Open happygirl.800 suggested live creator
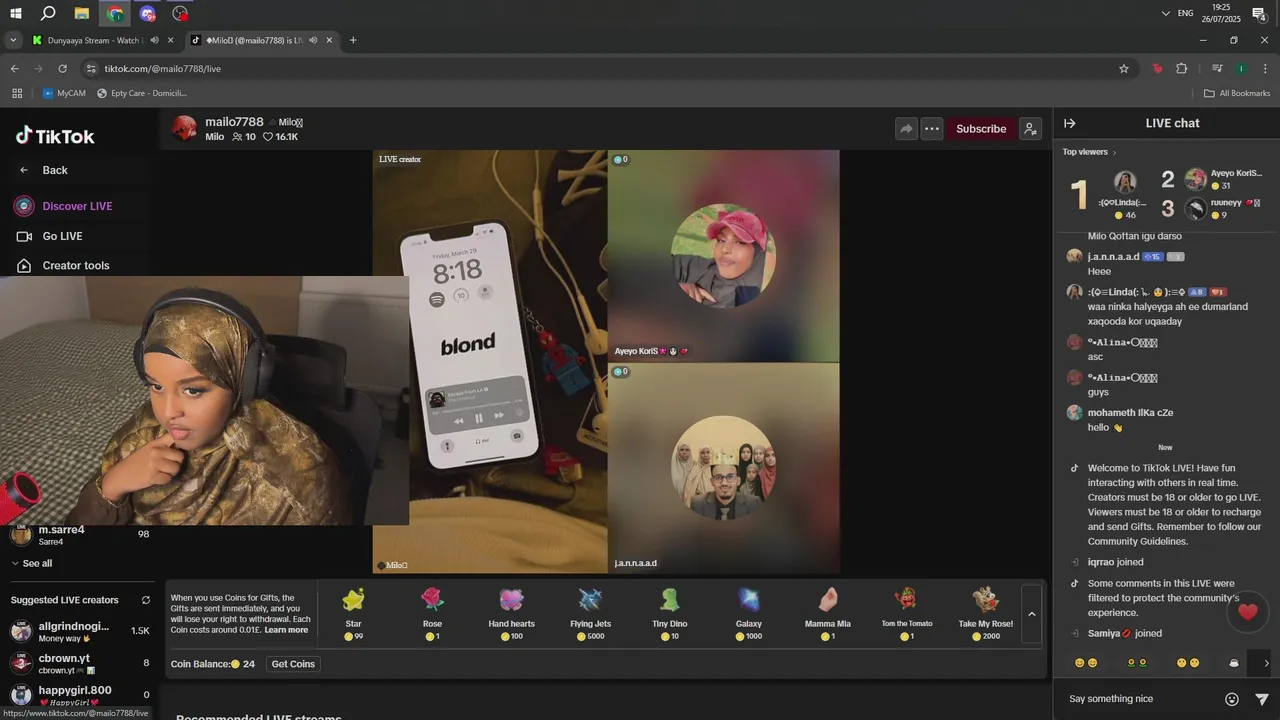The height and width of the screenshot is (720, 1280). (80, 695)
